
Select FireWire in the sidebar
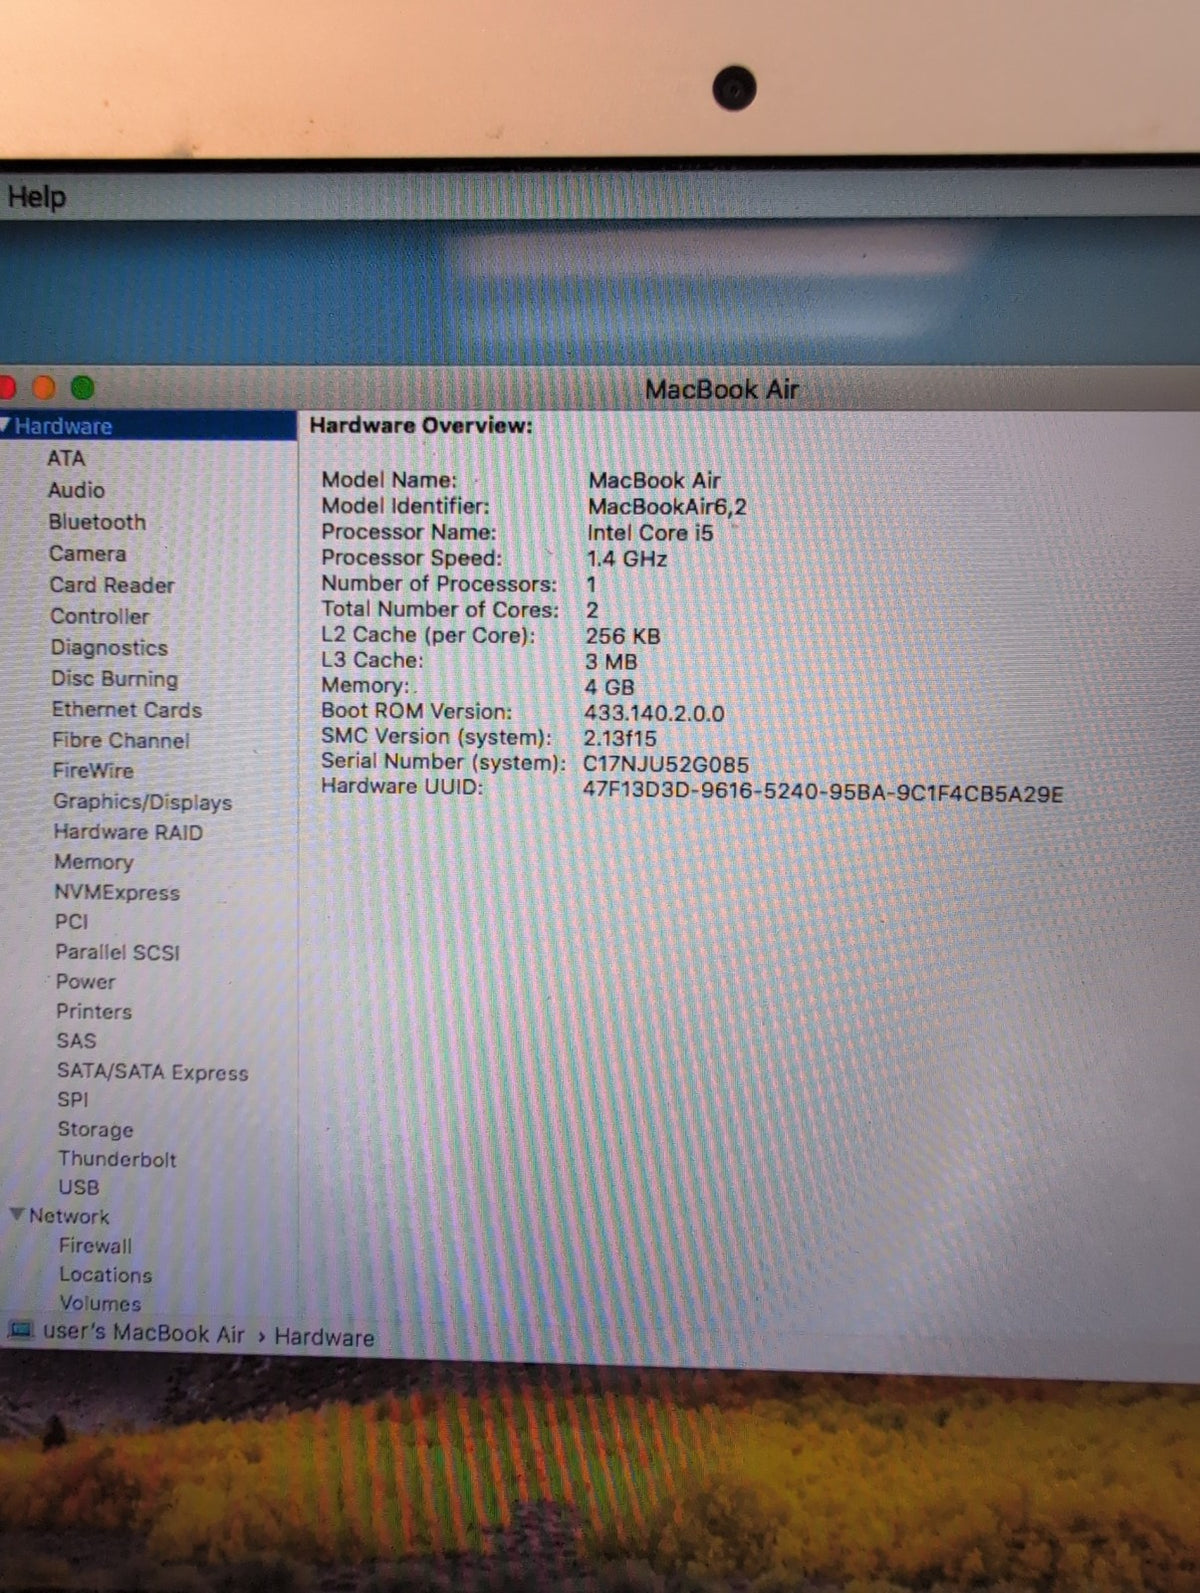(93, 771)
